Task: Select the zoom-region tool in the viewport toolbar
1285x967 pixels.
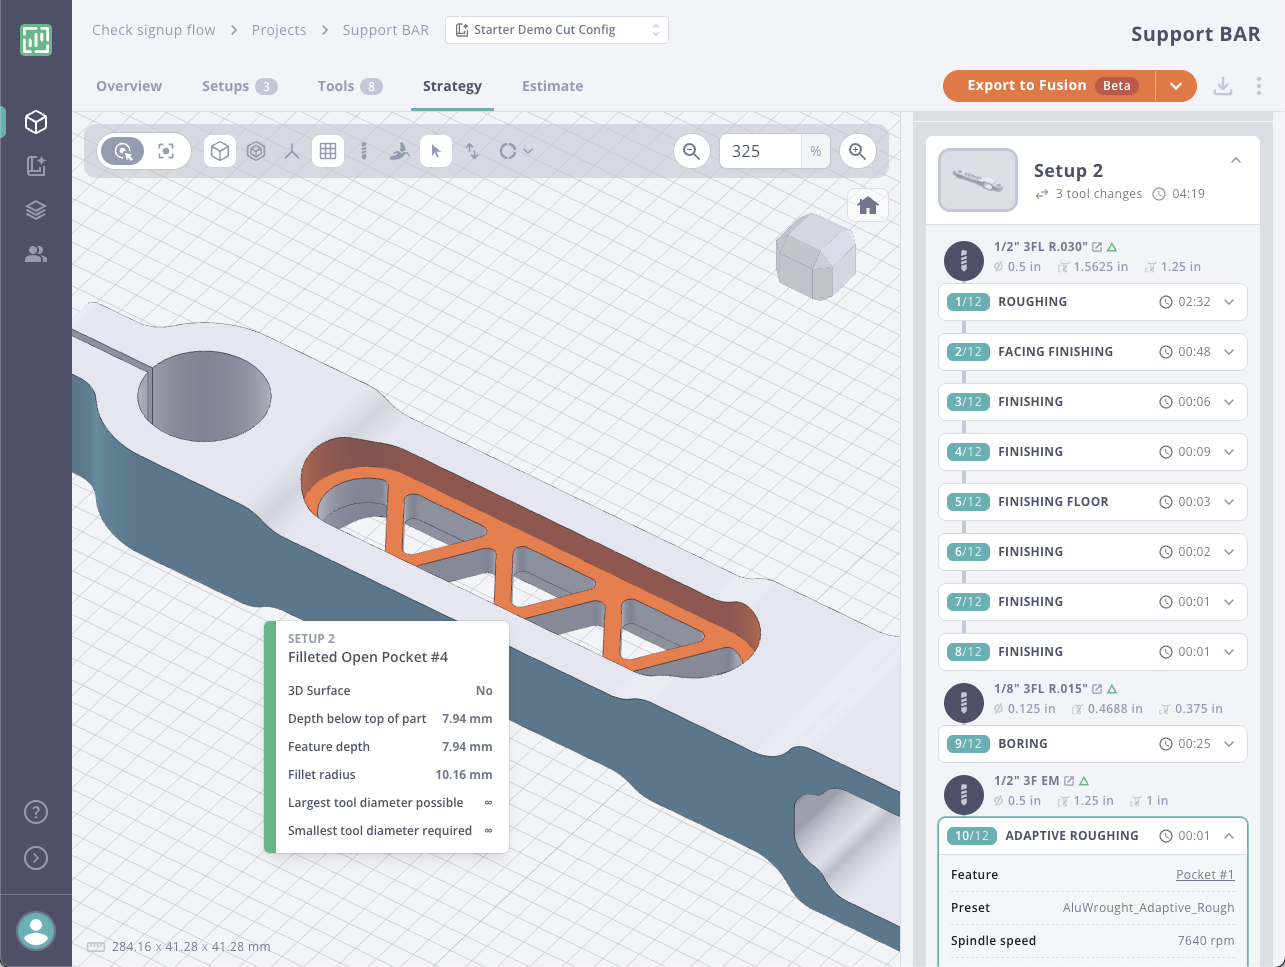Action: 121,151
